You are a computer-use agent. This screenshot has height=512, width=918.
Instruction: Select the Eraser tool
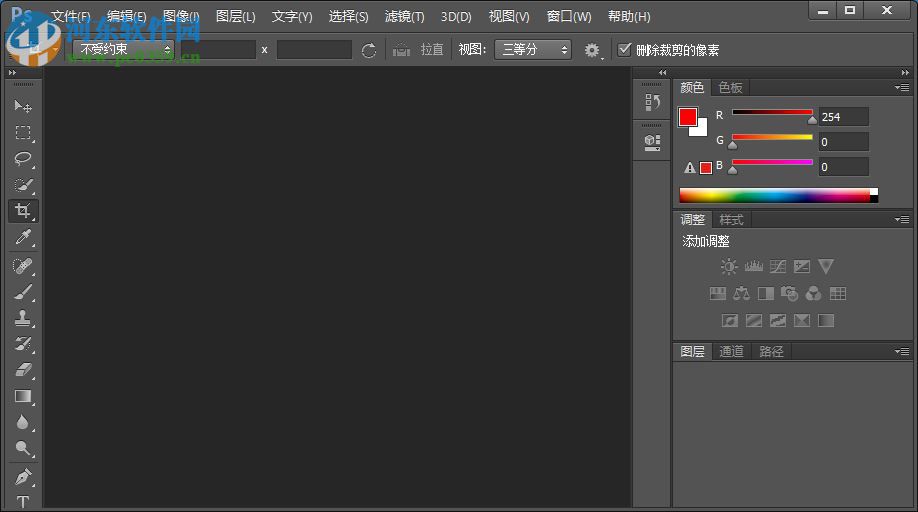pyautogui.click(x=23, y=370)
